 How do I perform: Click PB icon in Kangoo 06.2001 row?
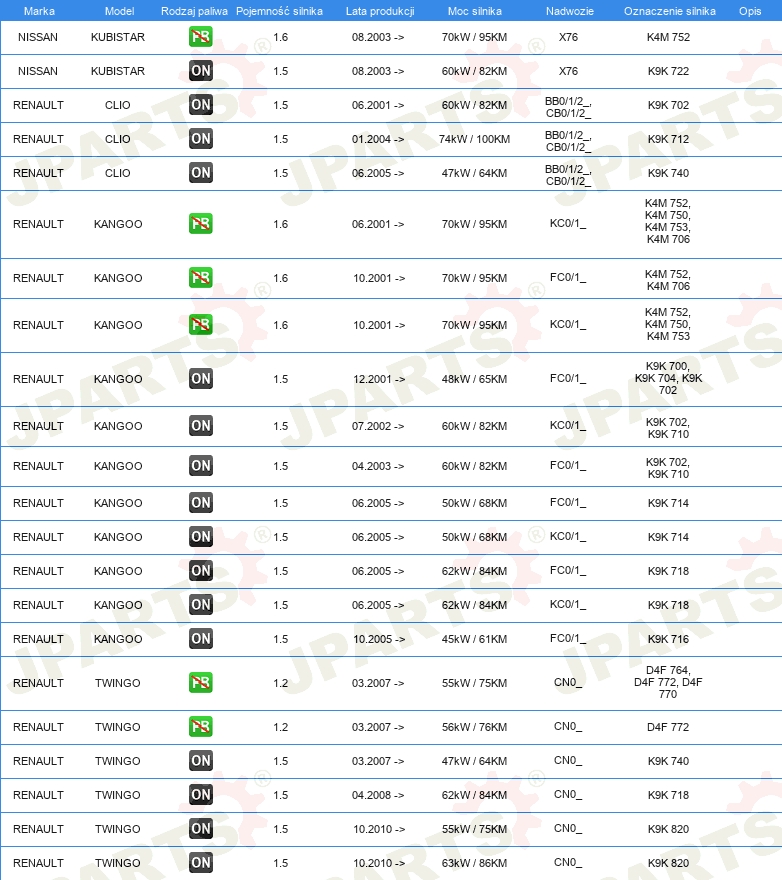[x=200, y=224]
